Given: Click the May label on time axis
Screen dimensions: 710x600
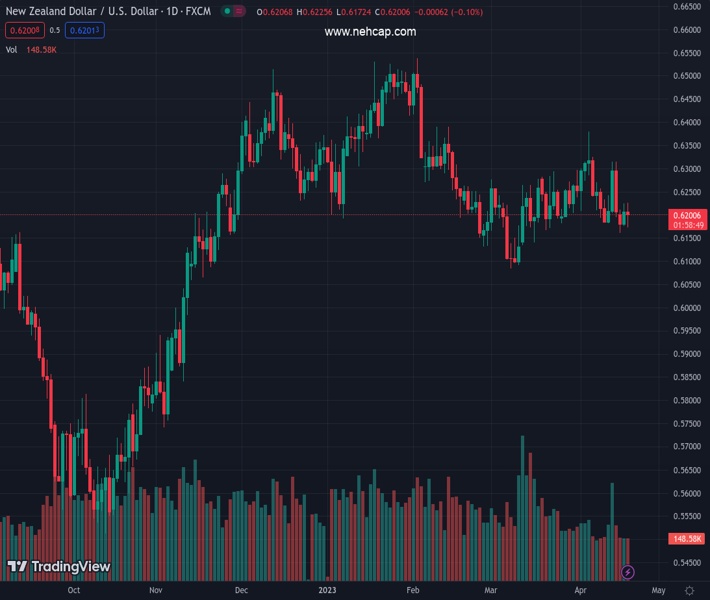Looking at the screenshot, I should click(x=658, y=591).
